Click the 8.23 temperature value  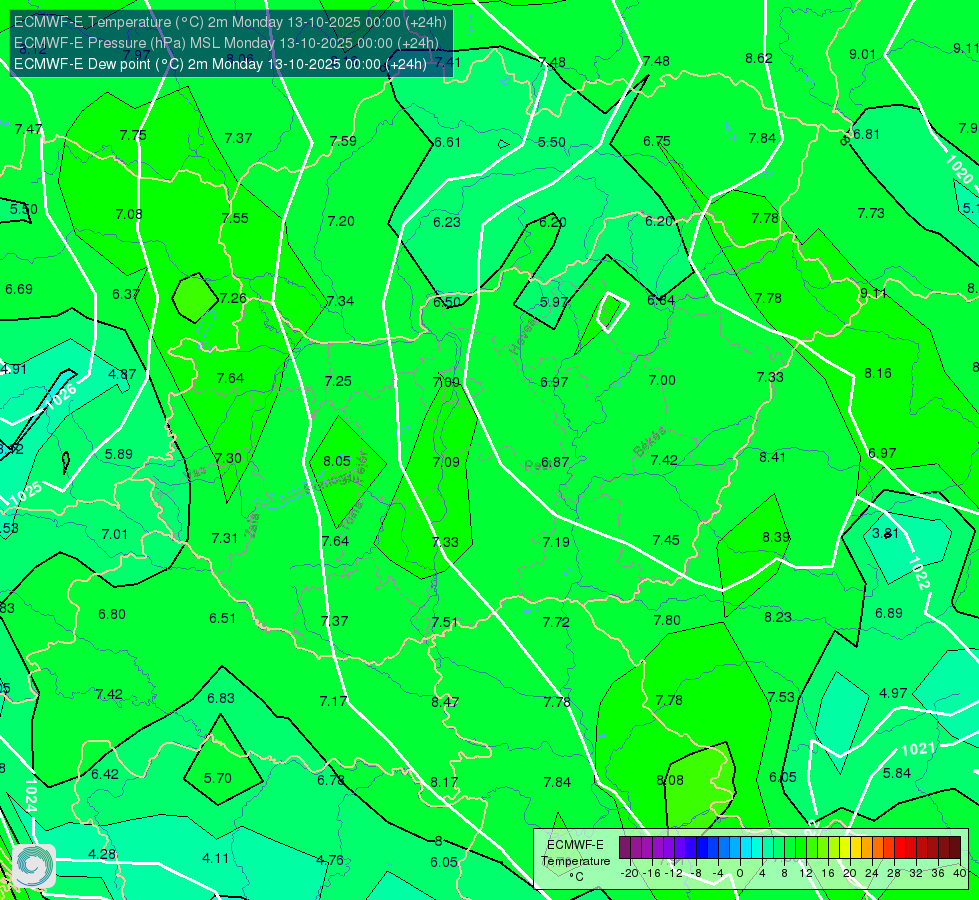778,617
